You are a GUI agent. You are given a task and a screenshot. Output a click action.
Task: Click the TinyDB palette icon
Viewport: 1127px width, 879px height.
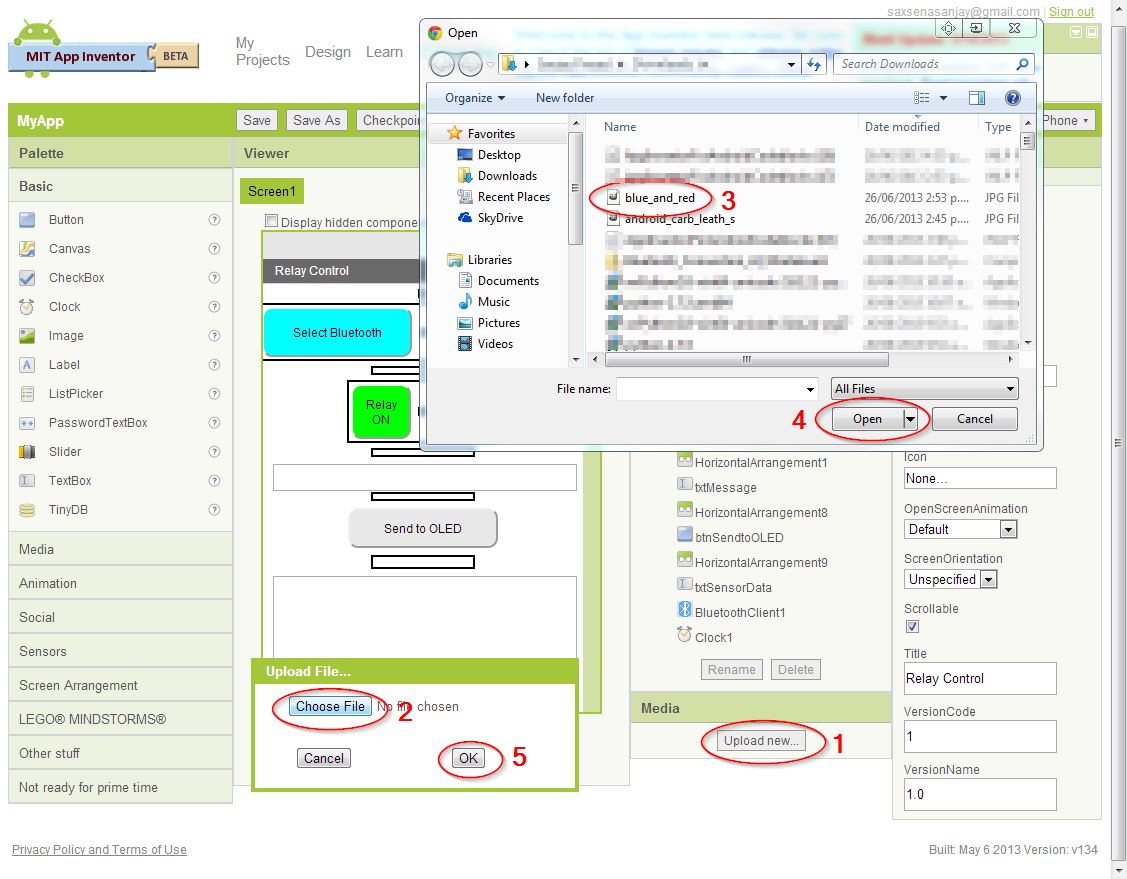point(28,510)
